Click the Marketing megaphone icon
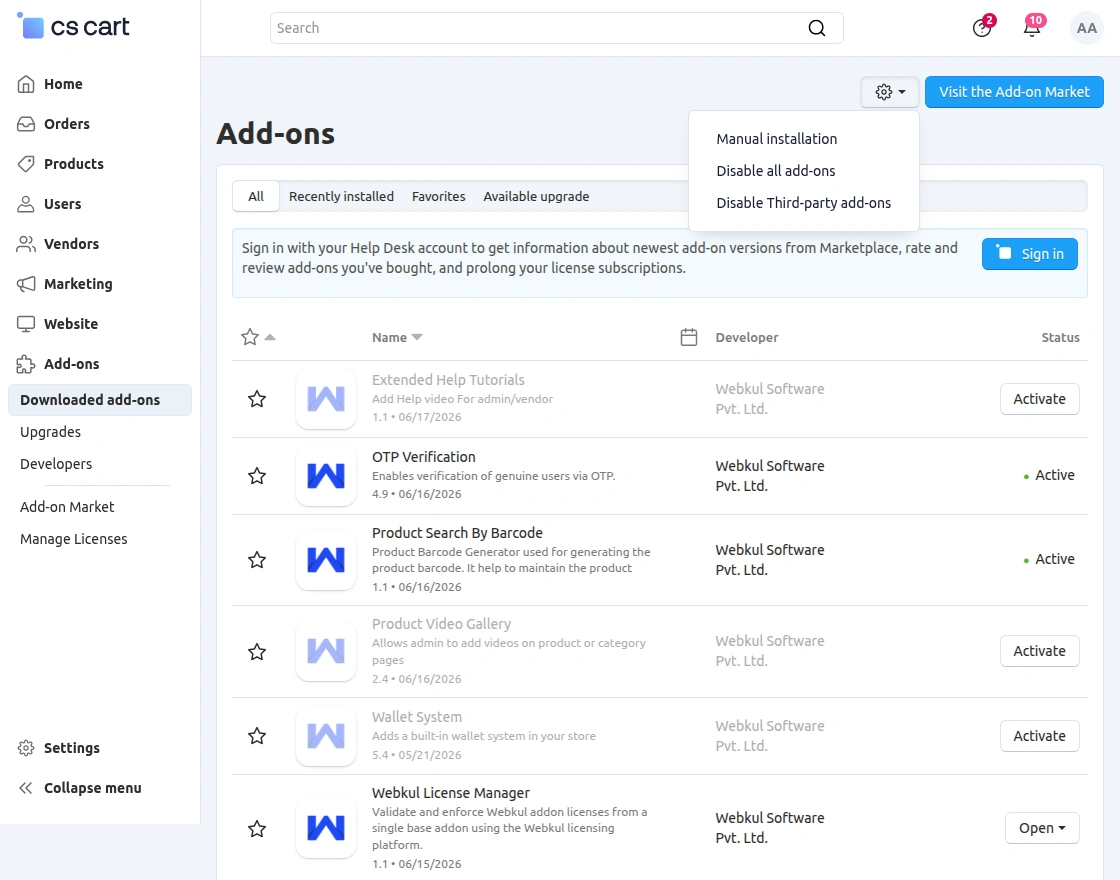1120x880 pixels. click(26, 284)
